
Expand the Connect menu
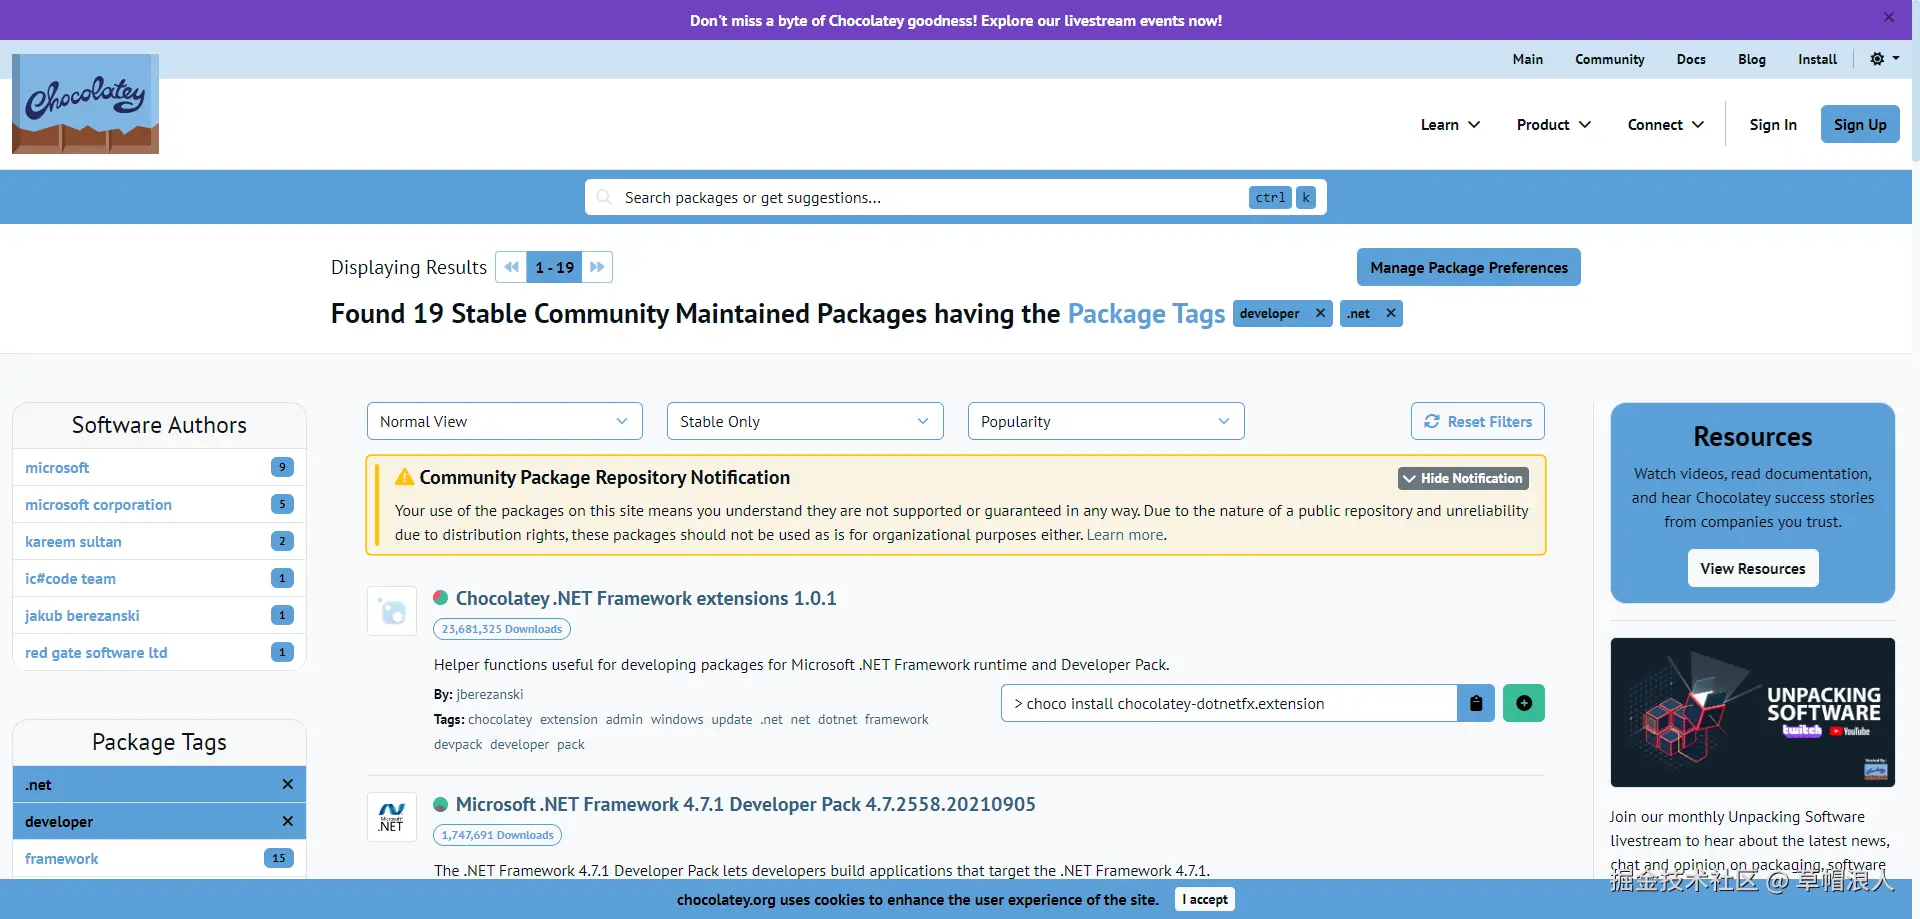(x=1666, y=124)
